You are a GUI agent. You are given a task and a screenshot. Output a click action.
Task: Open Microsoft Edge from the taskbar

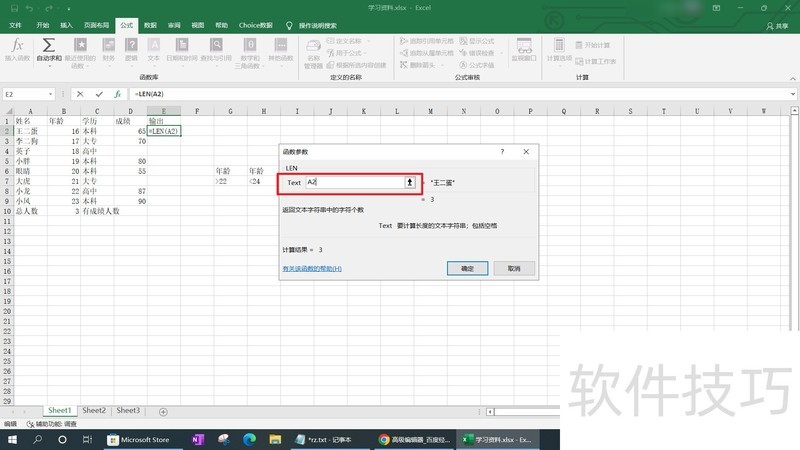(x=249, y=439)
